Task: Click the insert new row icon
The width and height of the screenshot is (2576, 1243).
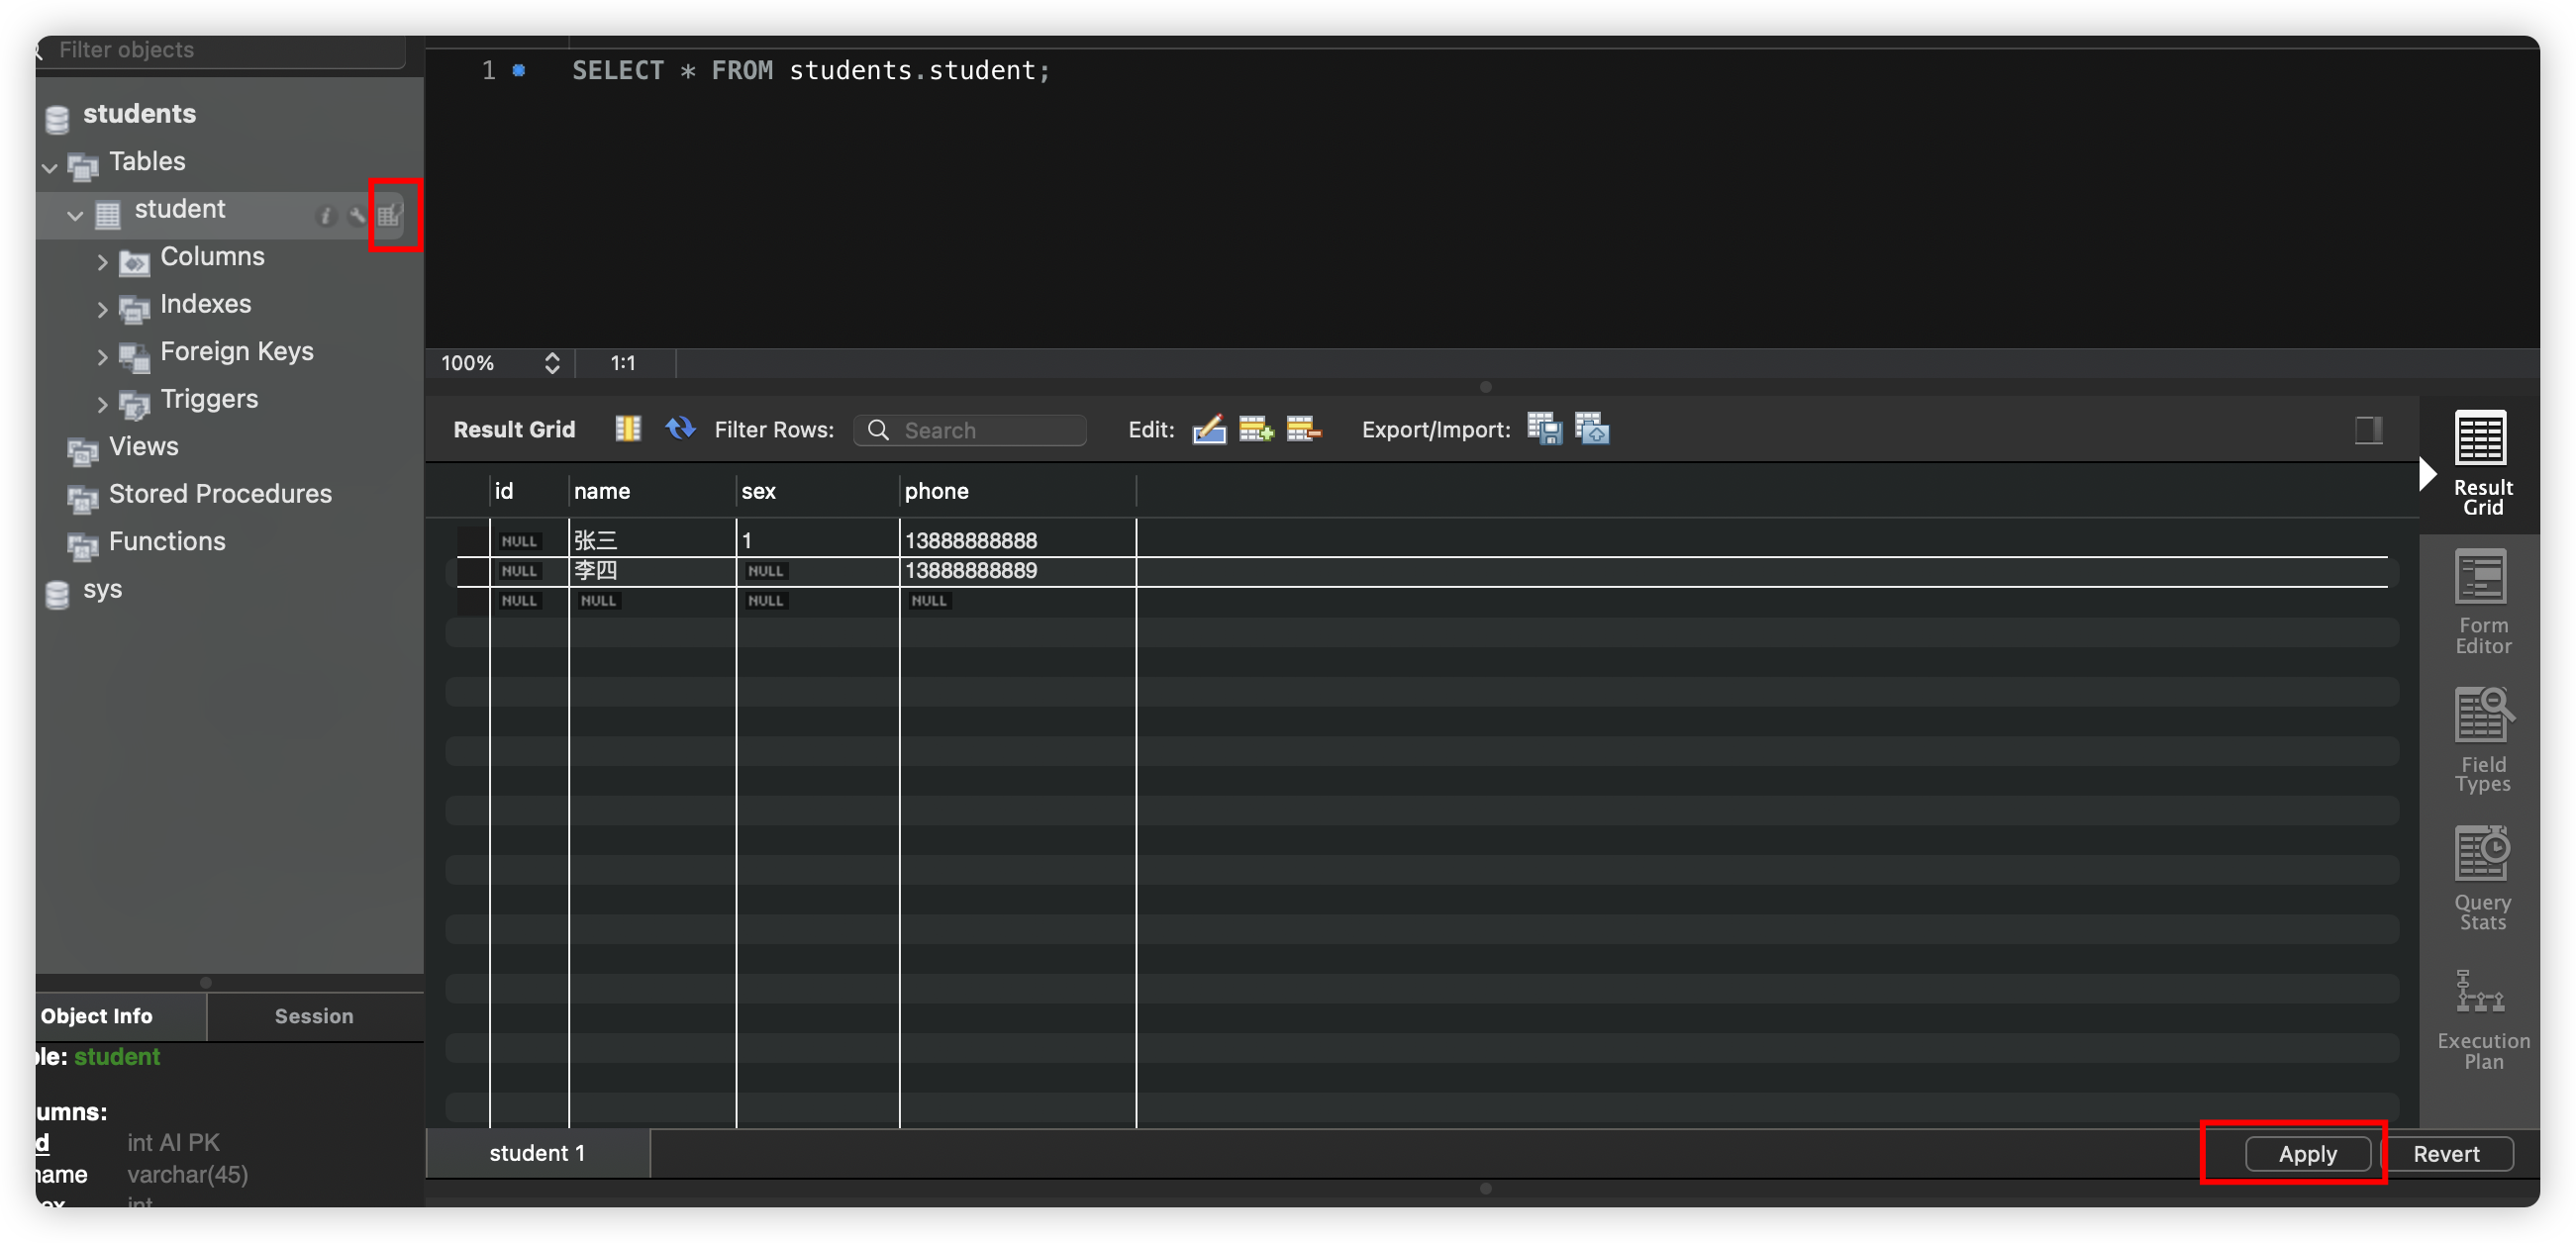Action: [1255, 429]
